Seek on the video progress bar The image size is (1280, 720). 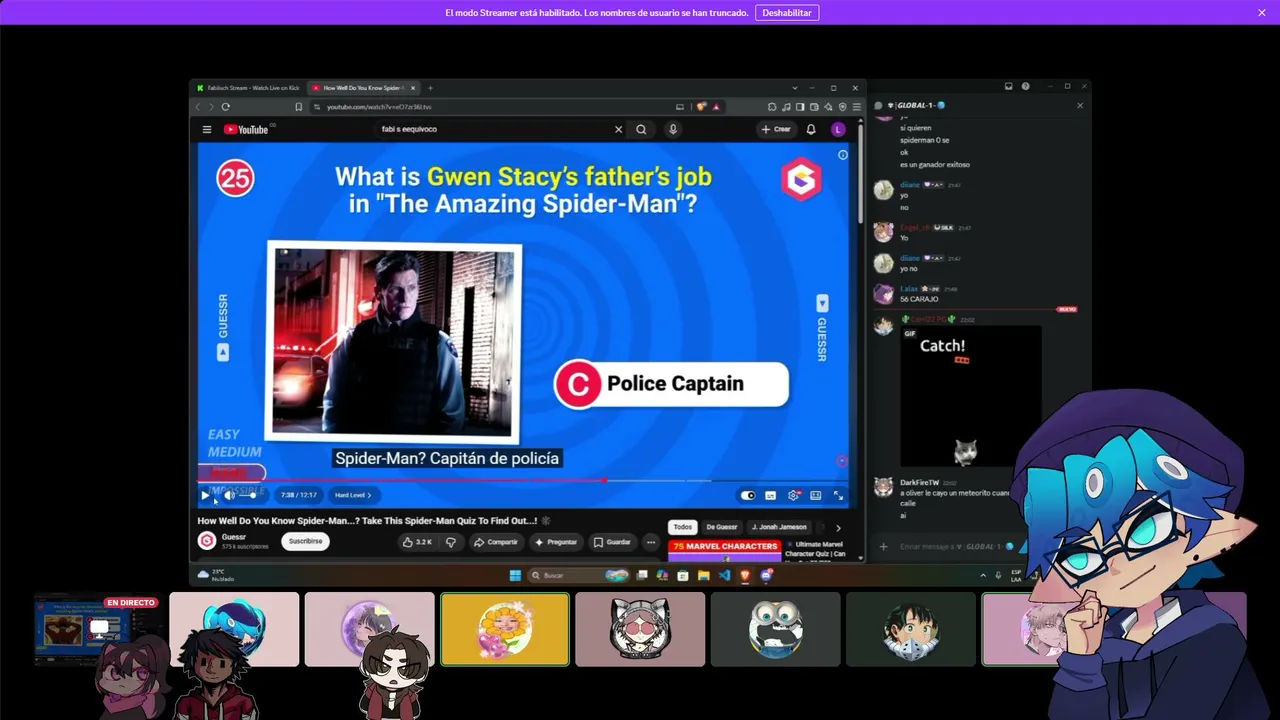523,481
